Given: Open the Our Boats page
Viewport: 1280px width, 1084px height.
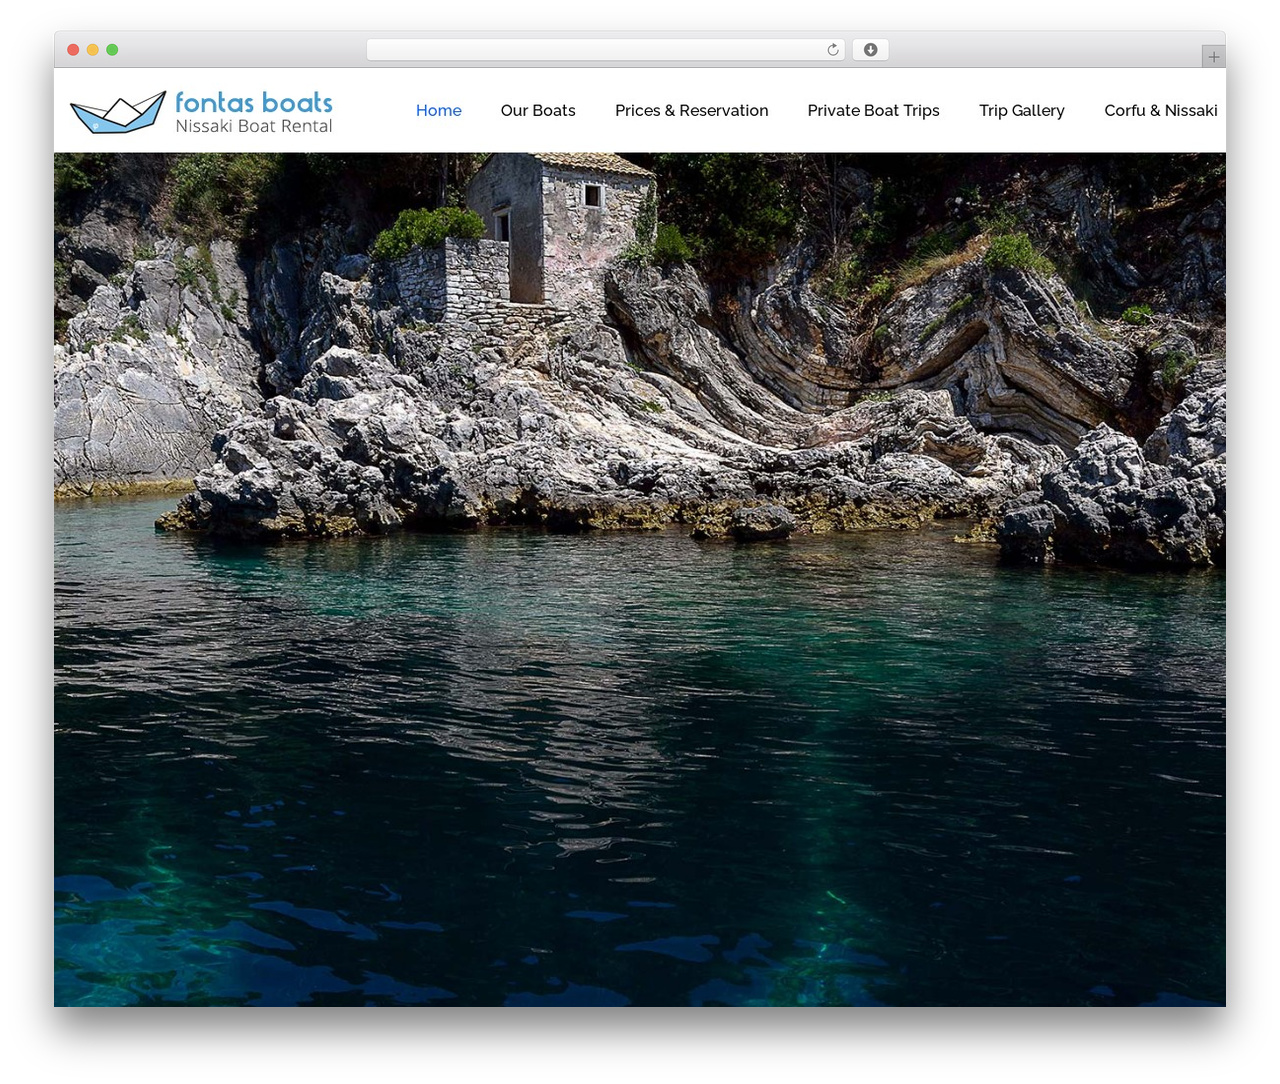Looking at the screenshot, I should pos(538,110).
